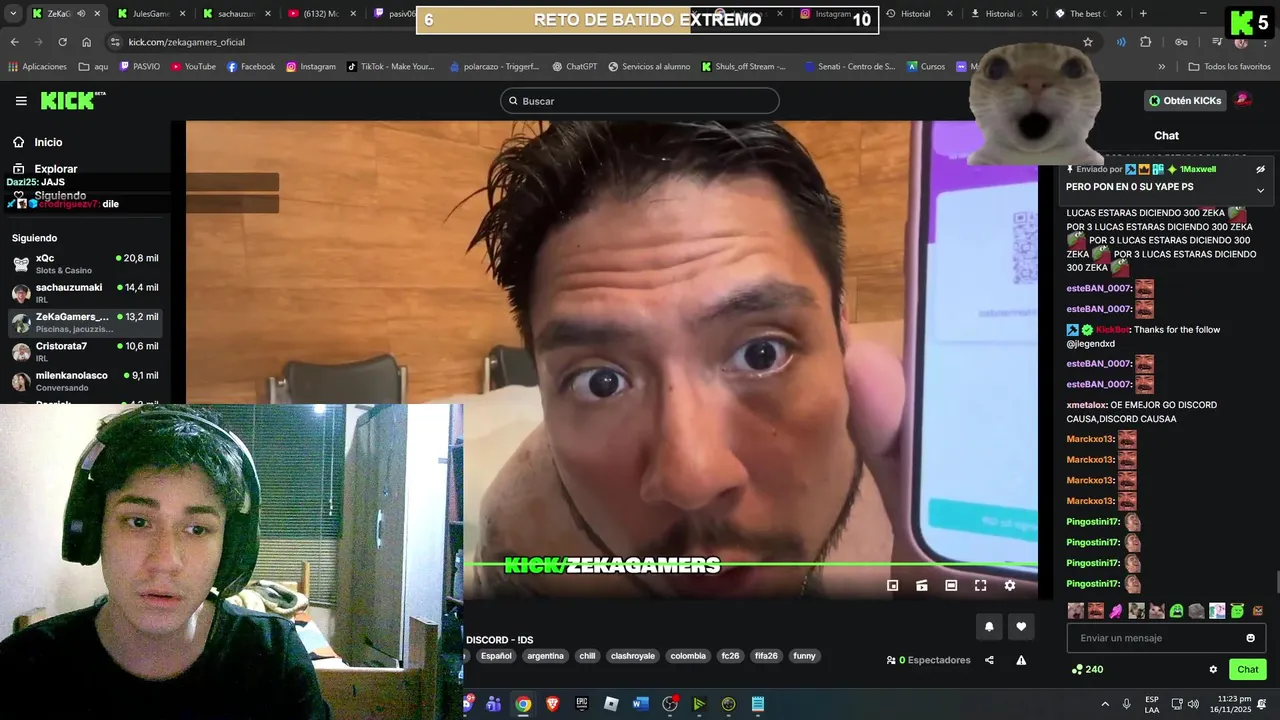Reload the page
The height and width of the screenshot is (720, 1280).
62,42
